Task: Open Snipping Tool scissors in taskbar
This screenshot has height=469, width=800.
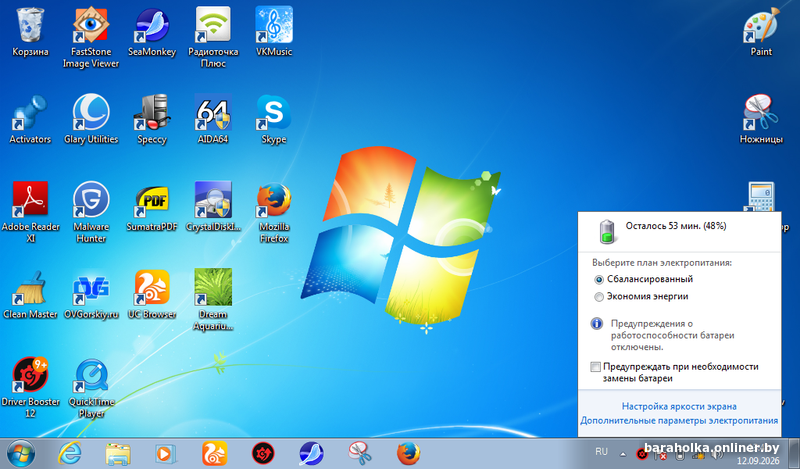Action: click(x=360, y=454)
